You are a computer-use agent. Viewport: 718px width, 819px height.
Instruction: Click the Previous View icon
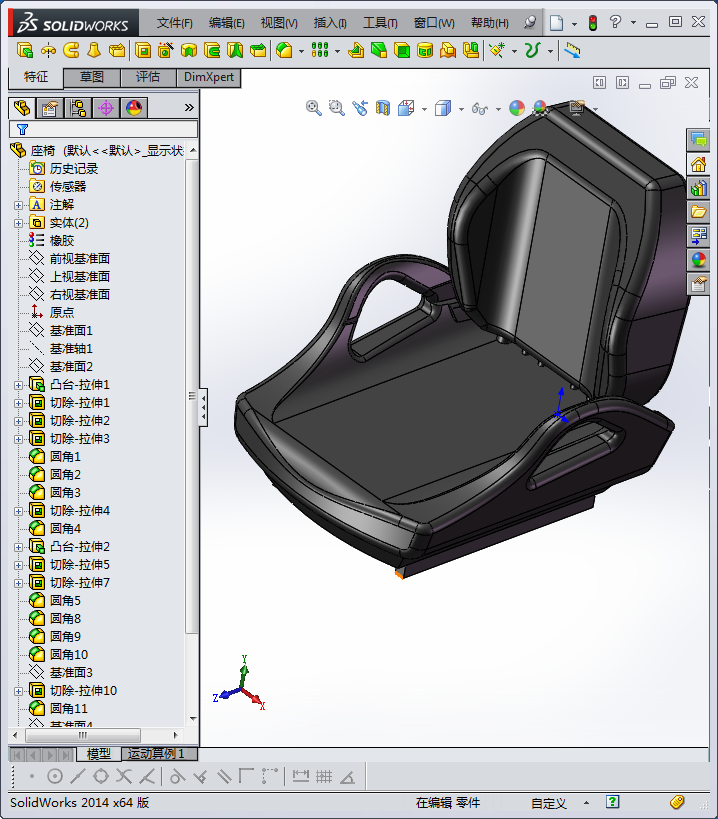coord(360,108)
